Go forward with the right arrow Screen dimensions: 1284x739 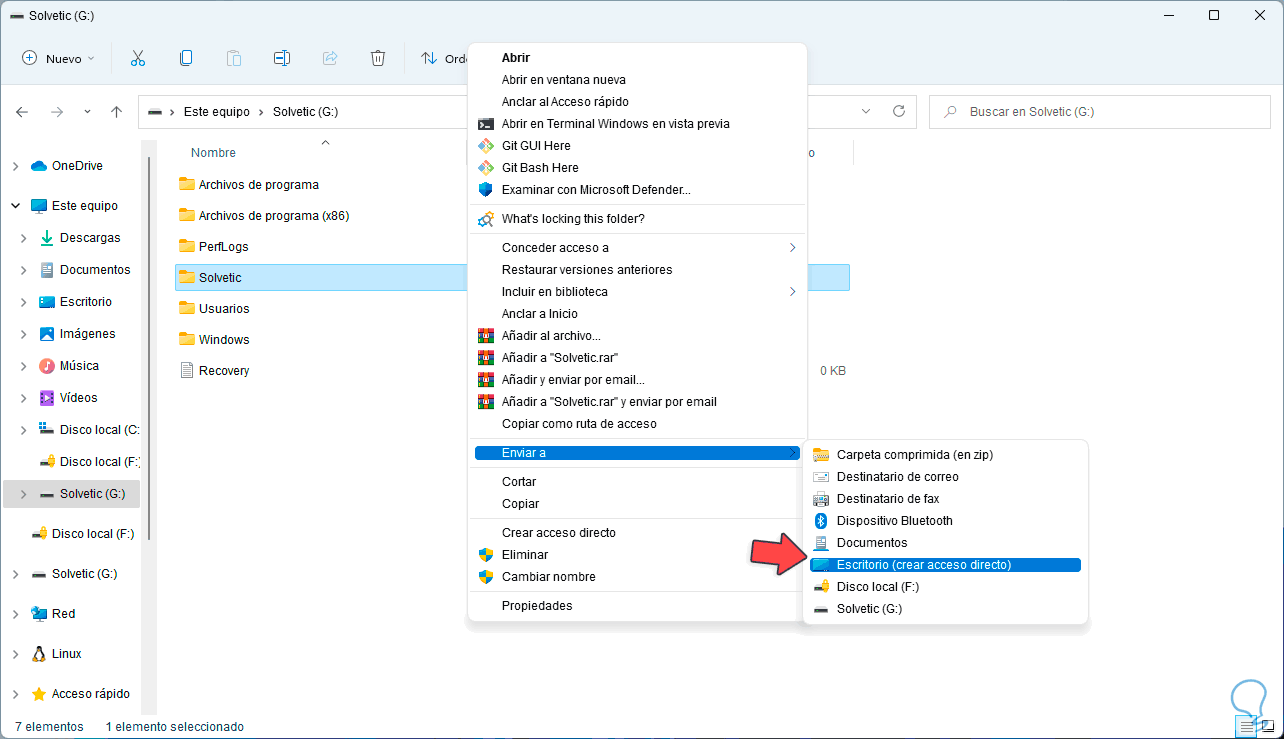pyautogui.click(x=57, y=112)
